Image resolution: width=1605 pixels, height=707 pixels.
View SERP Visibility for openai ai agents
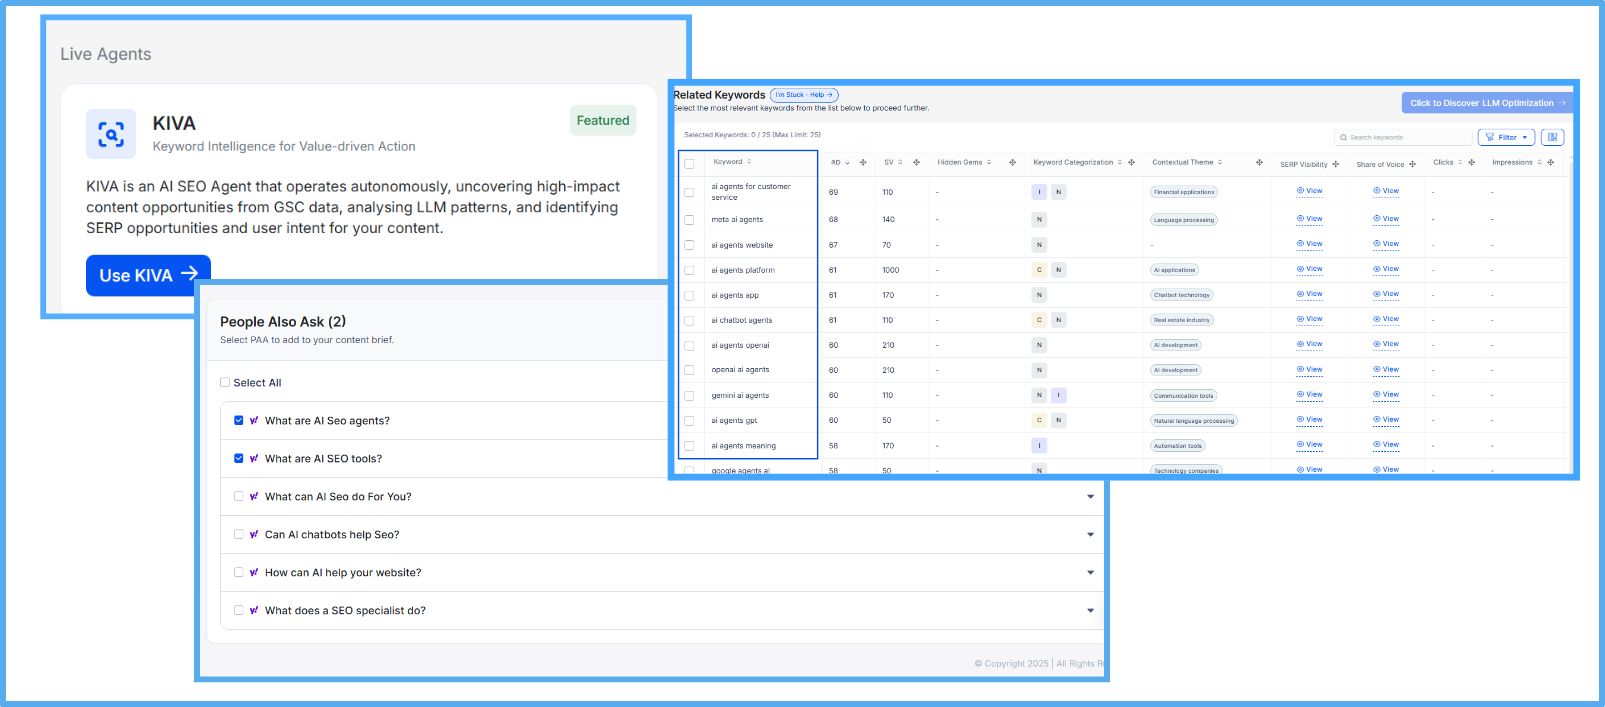[1310, 370]
